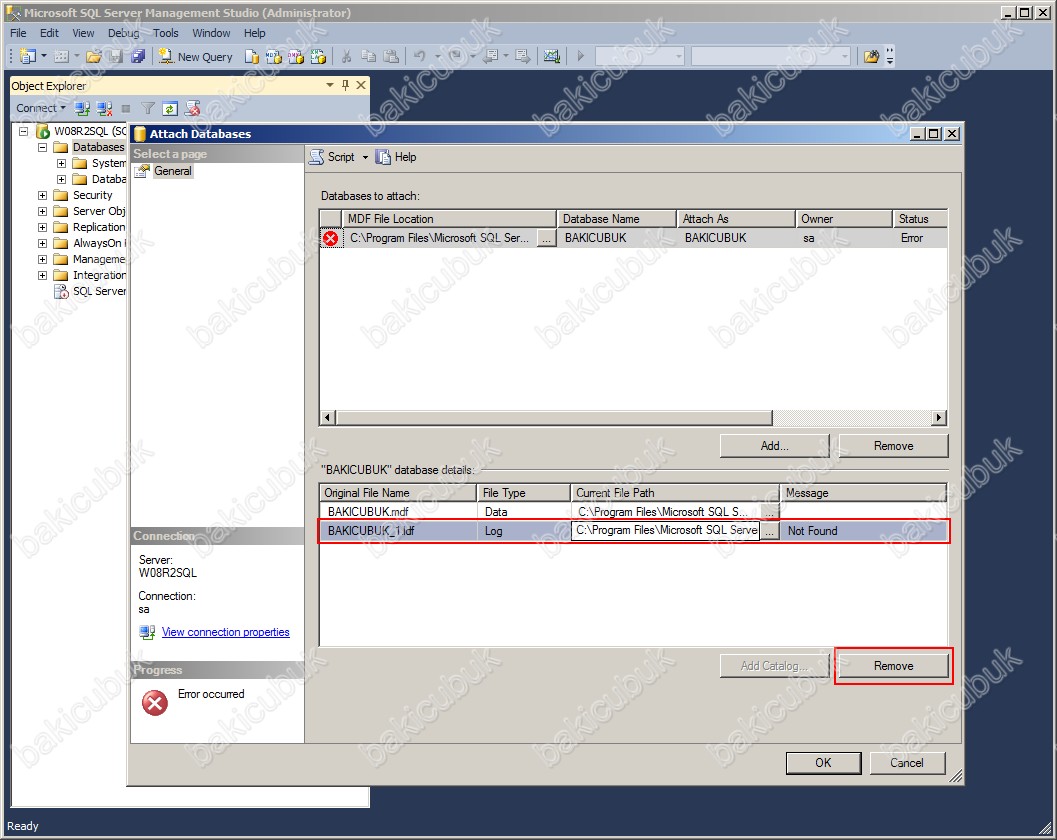1057x840 pixels.
Task: Expand the Integration Services tree node
Action: point(42,276)
